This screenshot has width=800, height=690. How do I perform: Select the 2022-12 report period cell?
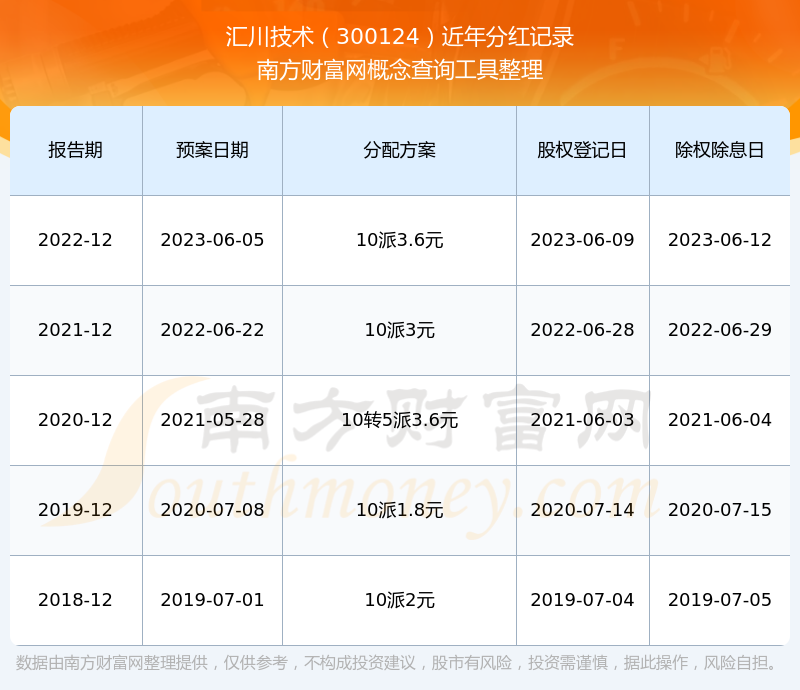click(76, 240)
